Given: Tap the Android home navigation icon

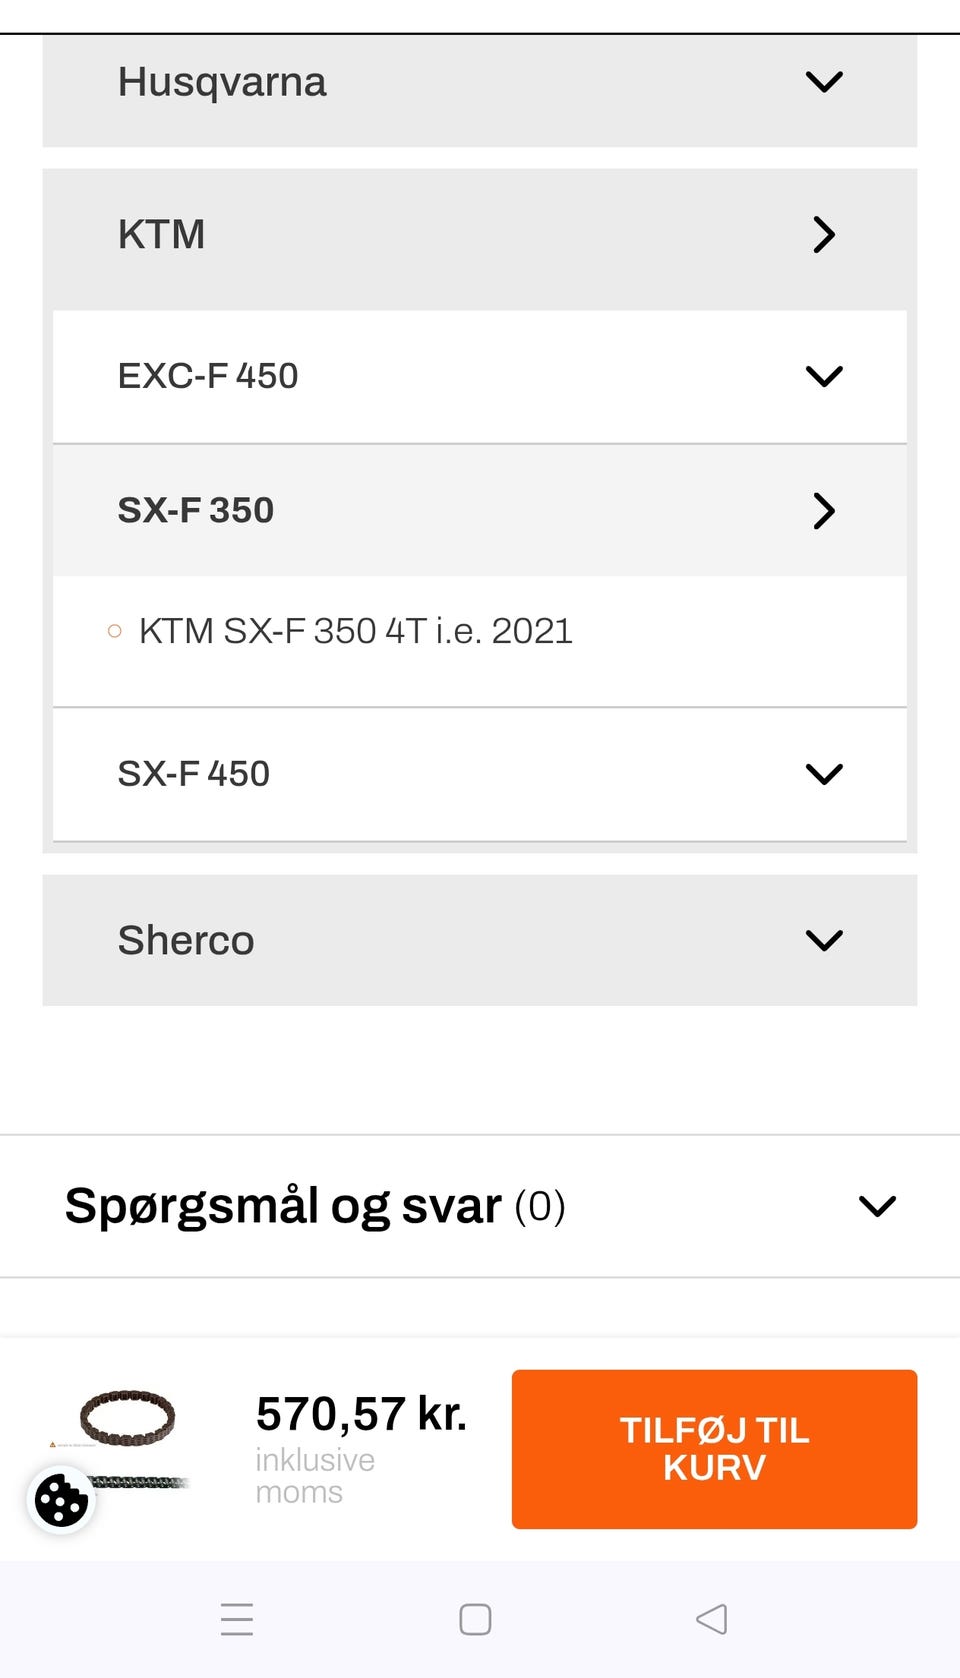Looking at the screenshot, I should pos(475,1619).
